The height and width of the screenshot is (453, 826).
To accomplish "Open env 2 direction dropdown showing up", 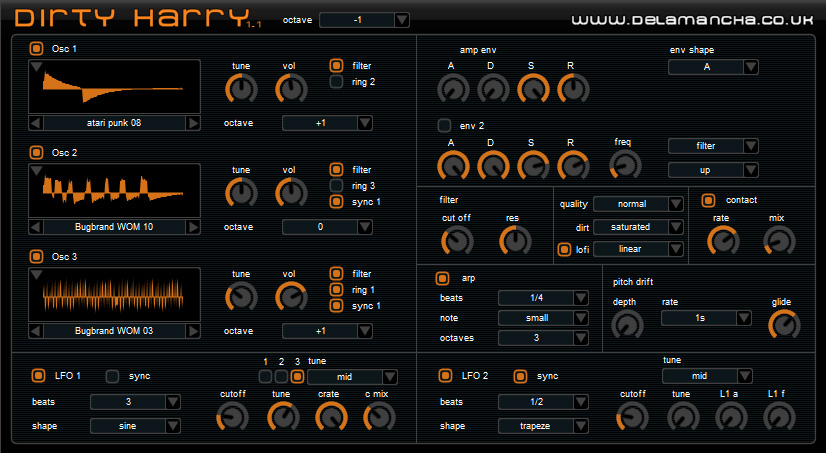I will point(713,170).
